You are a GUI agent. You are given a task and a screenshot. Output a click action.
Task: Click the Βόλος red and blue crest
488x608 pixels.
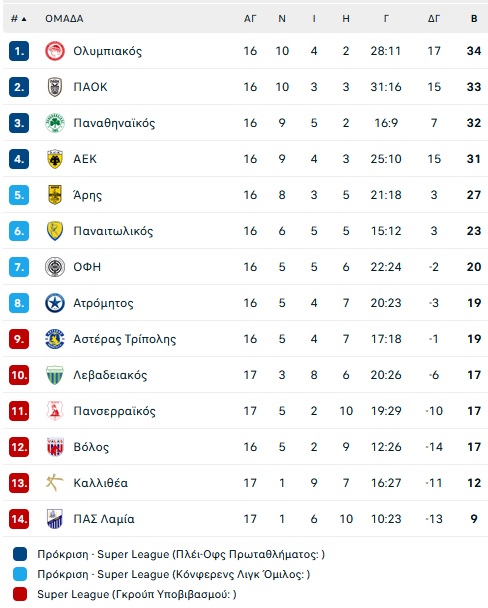coord(55,447)
